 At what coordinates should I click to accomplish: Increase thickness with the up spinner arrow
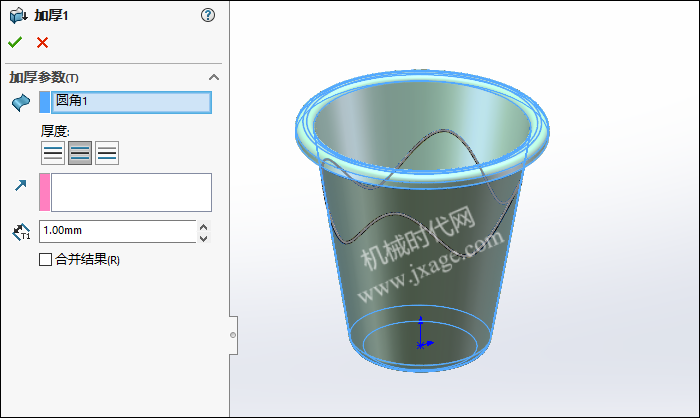204,226
